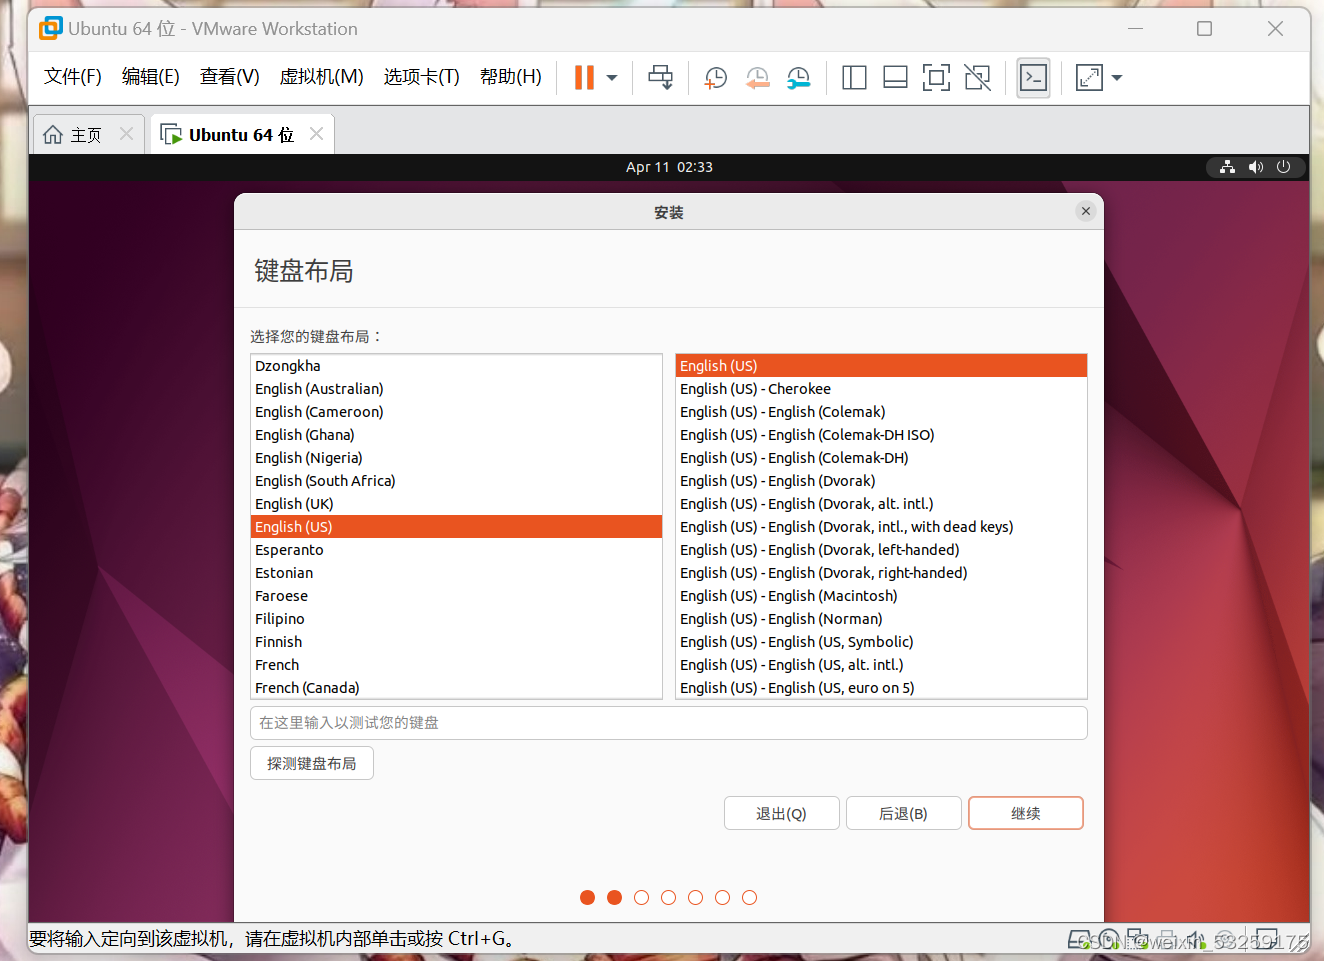Open the Apr 11 02:33 clock
This screenshot has width=1324, height=961.
[x=669, y=167]
